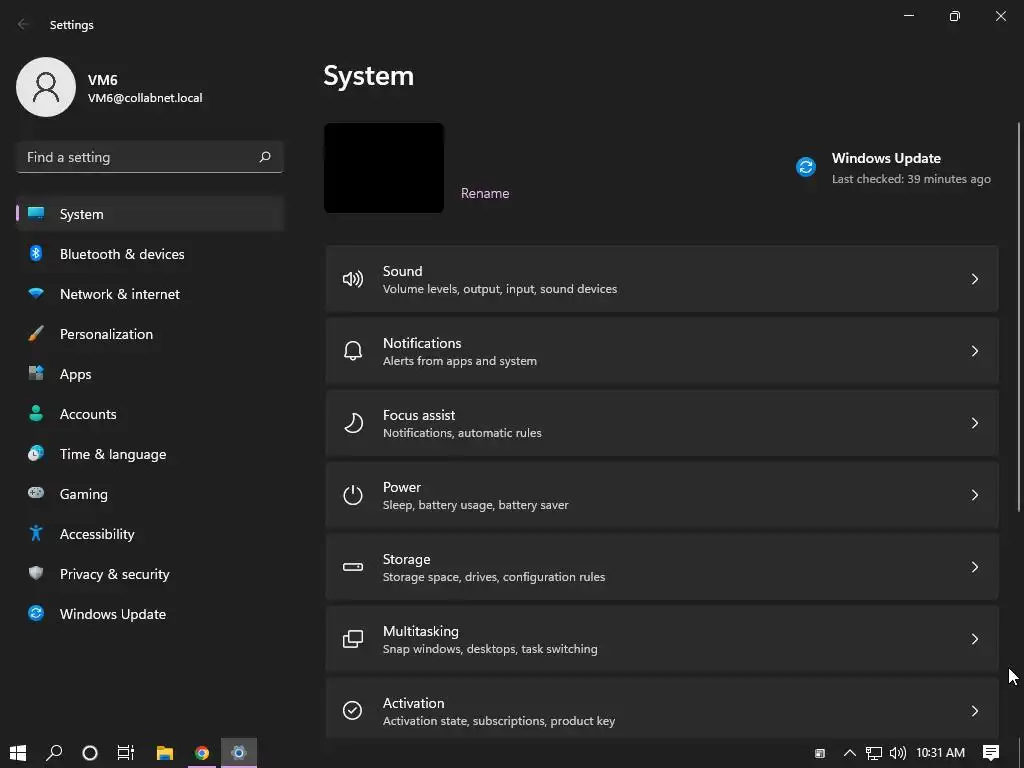Click "Activation state, subscriptions, product key" text
This screenshot has height=768, width=1024.
(x=499, y=721)
